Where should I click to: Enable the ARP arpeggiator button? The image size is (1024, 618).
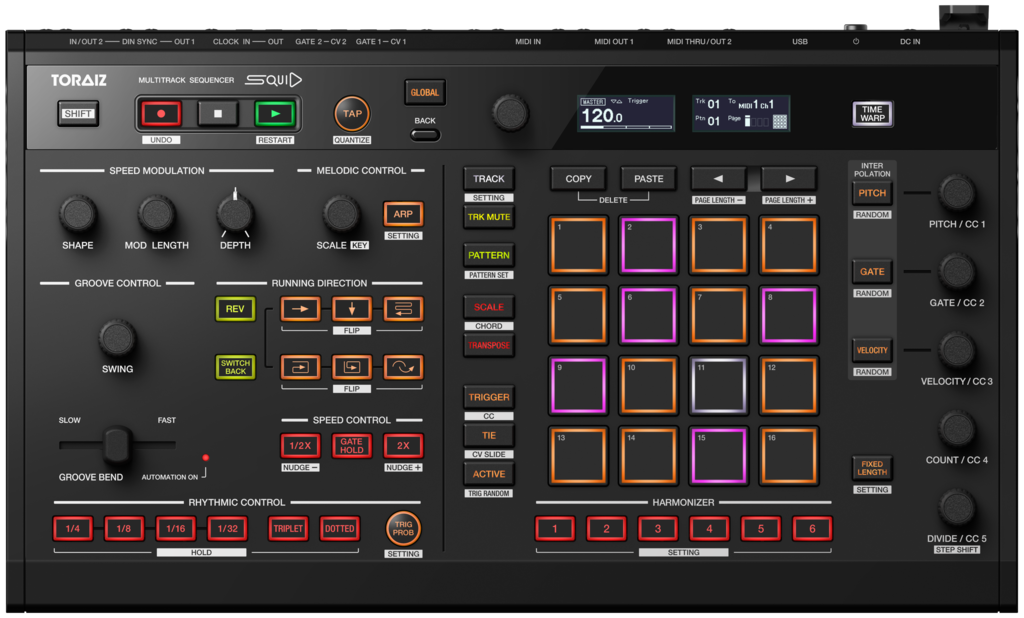click(x=403, y=214)
